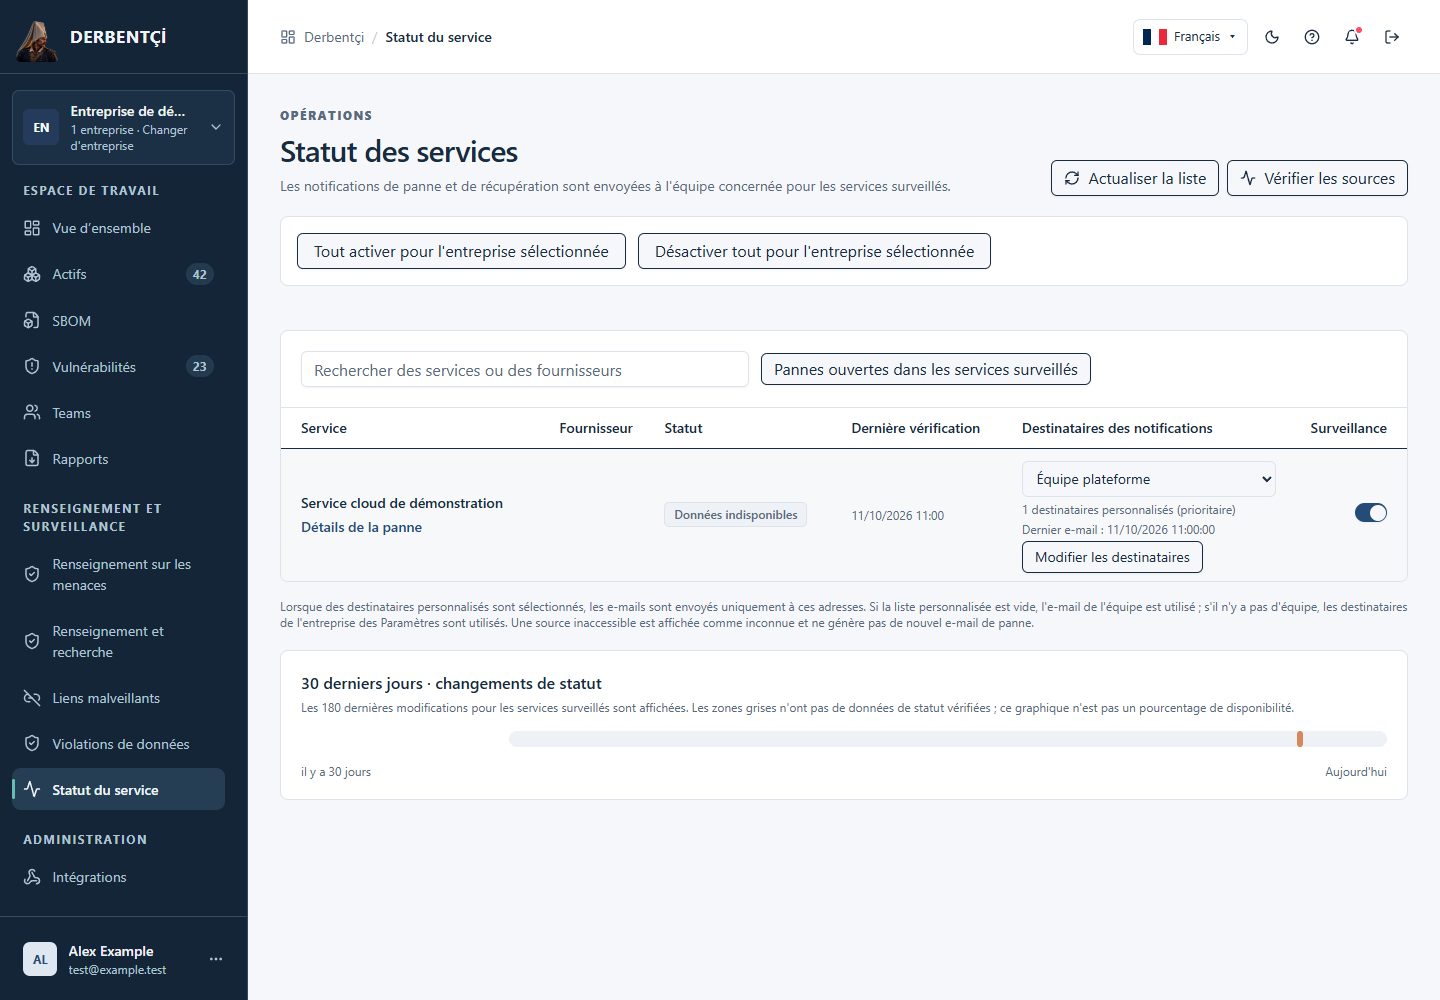Click the SBOM sidebar icon
This screenshot has height=1000, width=1440.
point(32,321)
